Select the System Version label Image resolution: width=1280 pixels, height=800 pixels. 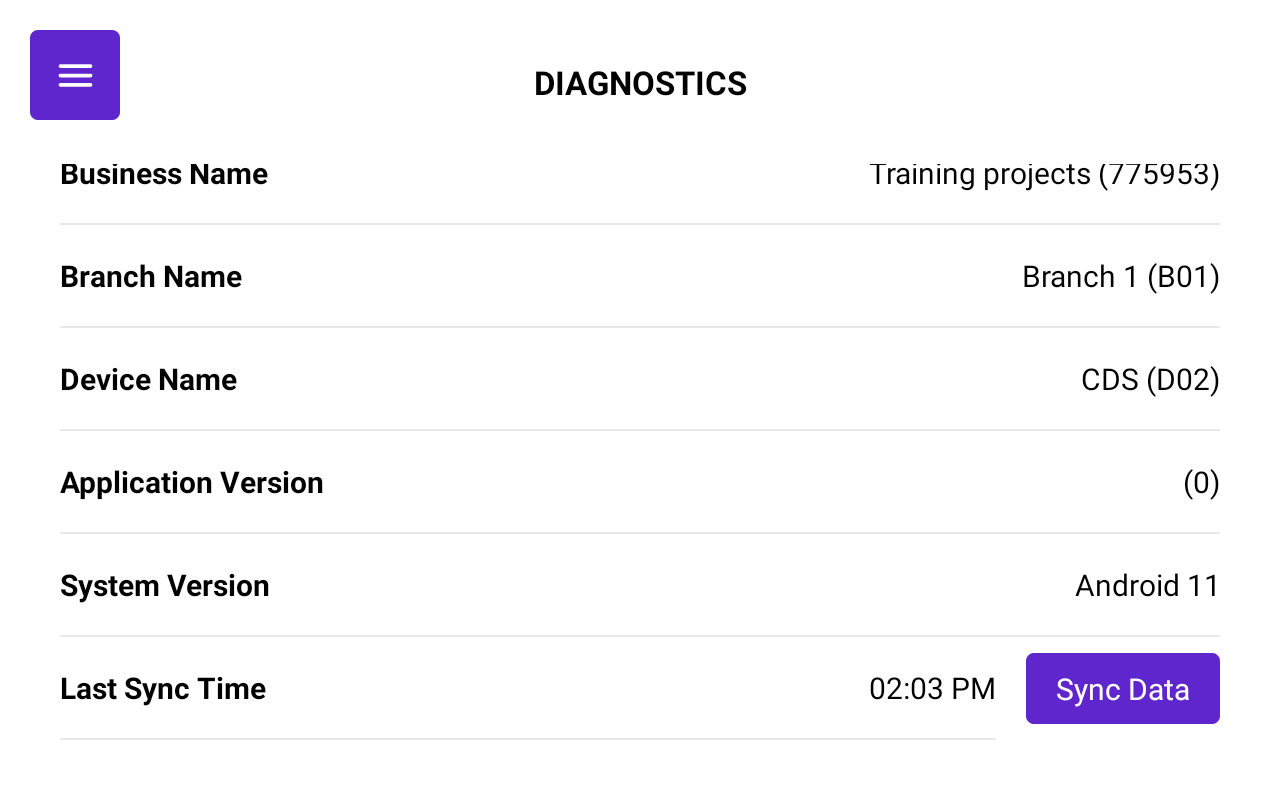pyautogui.click(x=164, y=586)
